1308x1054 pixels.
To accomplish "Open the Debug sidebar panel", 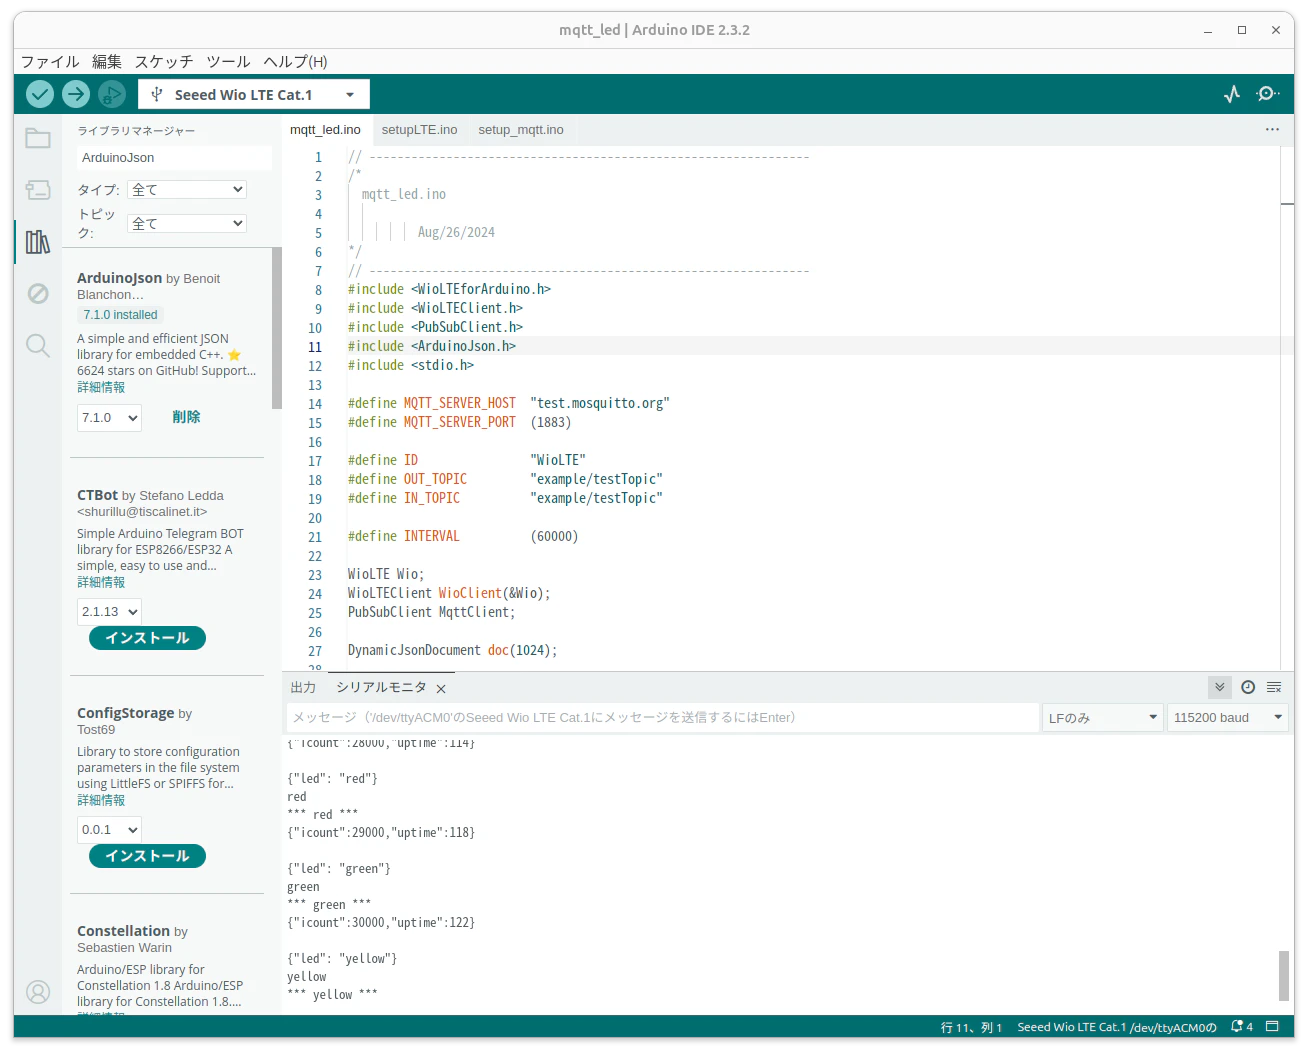I will point(38,293).
